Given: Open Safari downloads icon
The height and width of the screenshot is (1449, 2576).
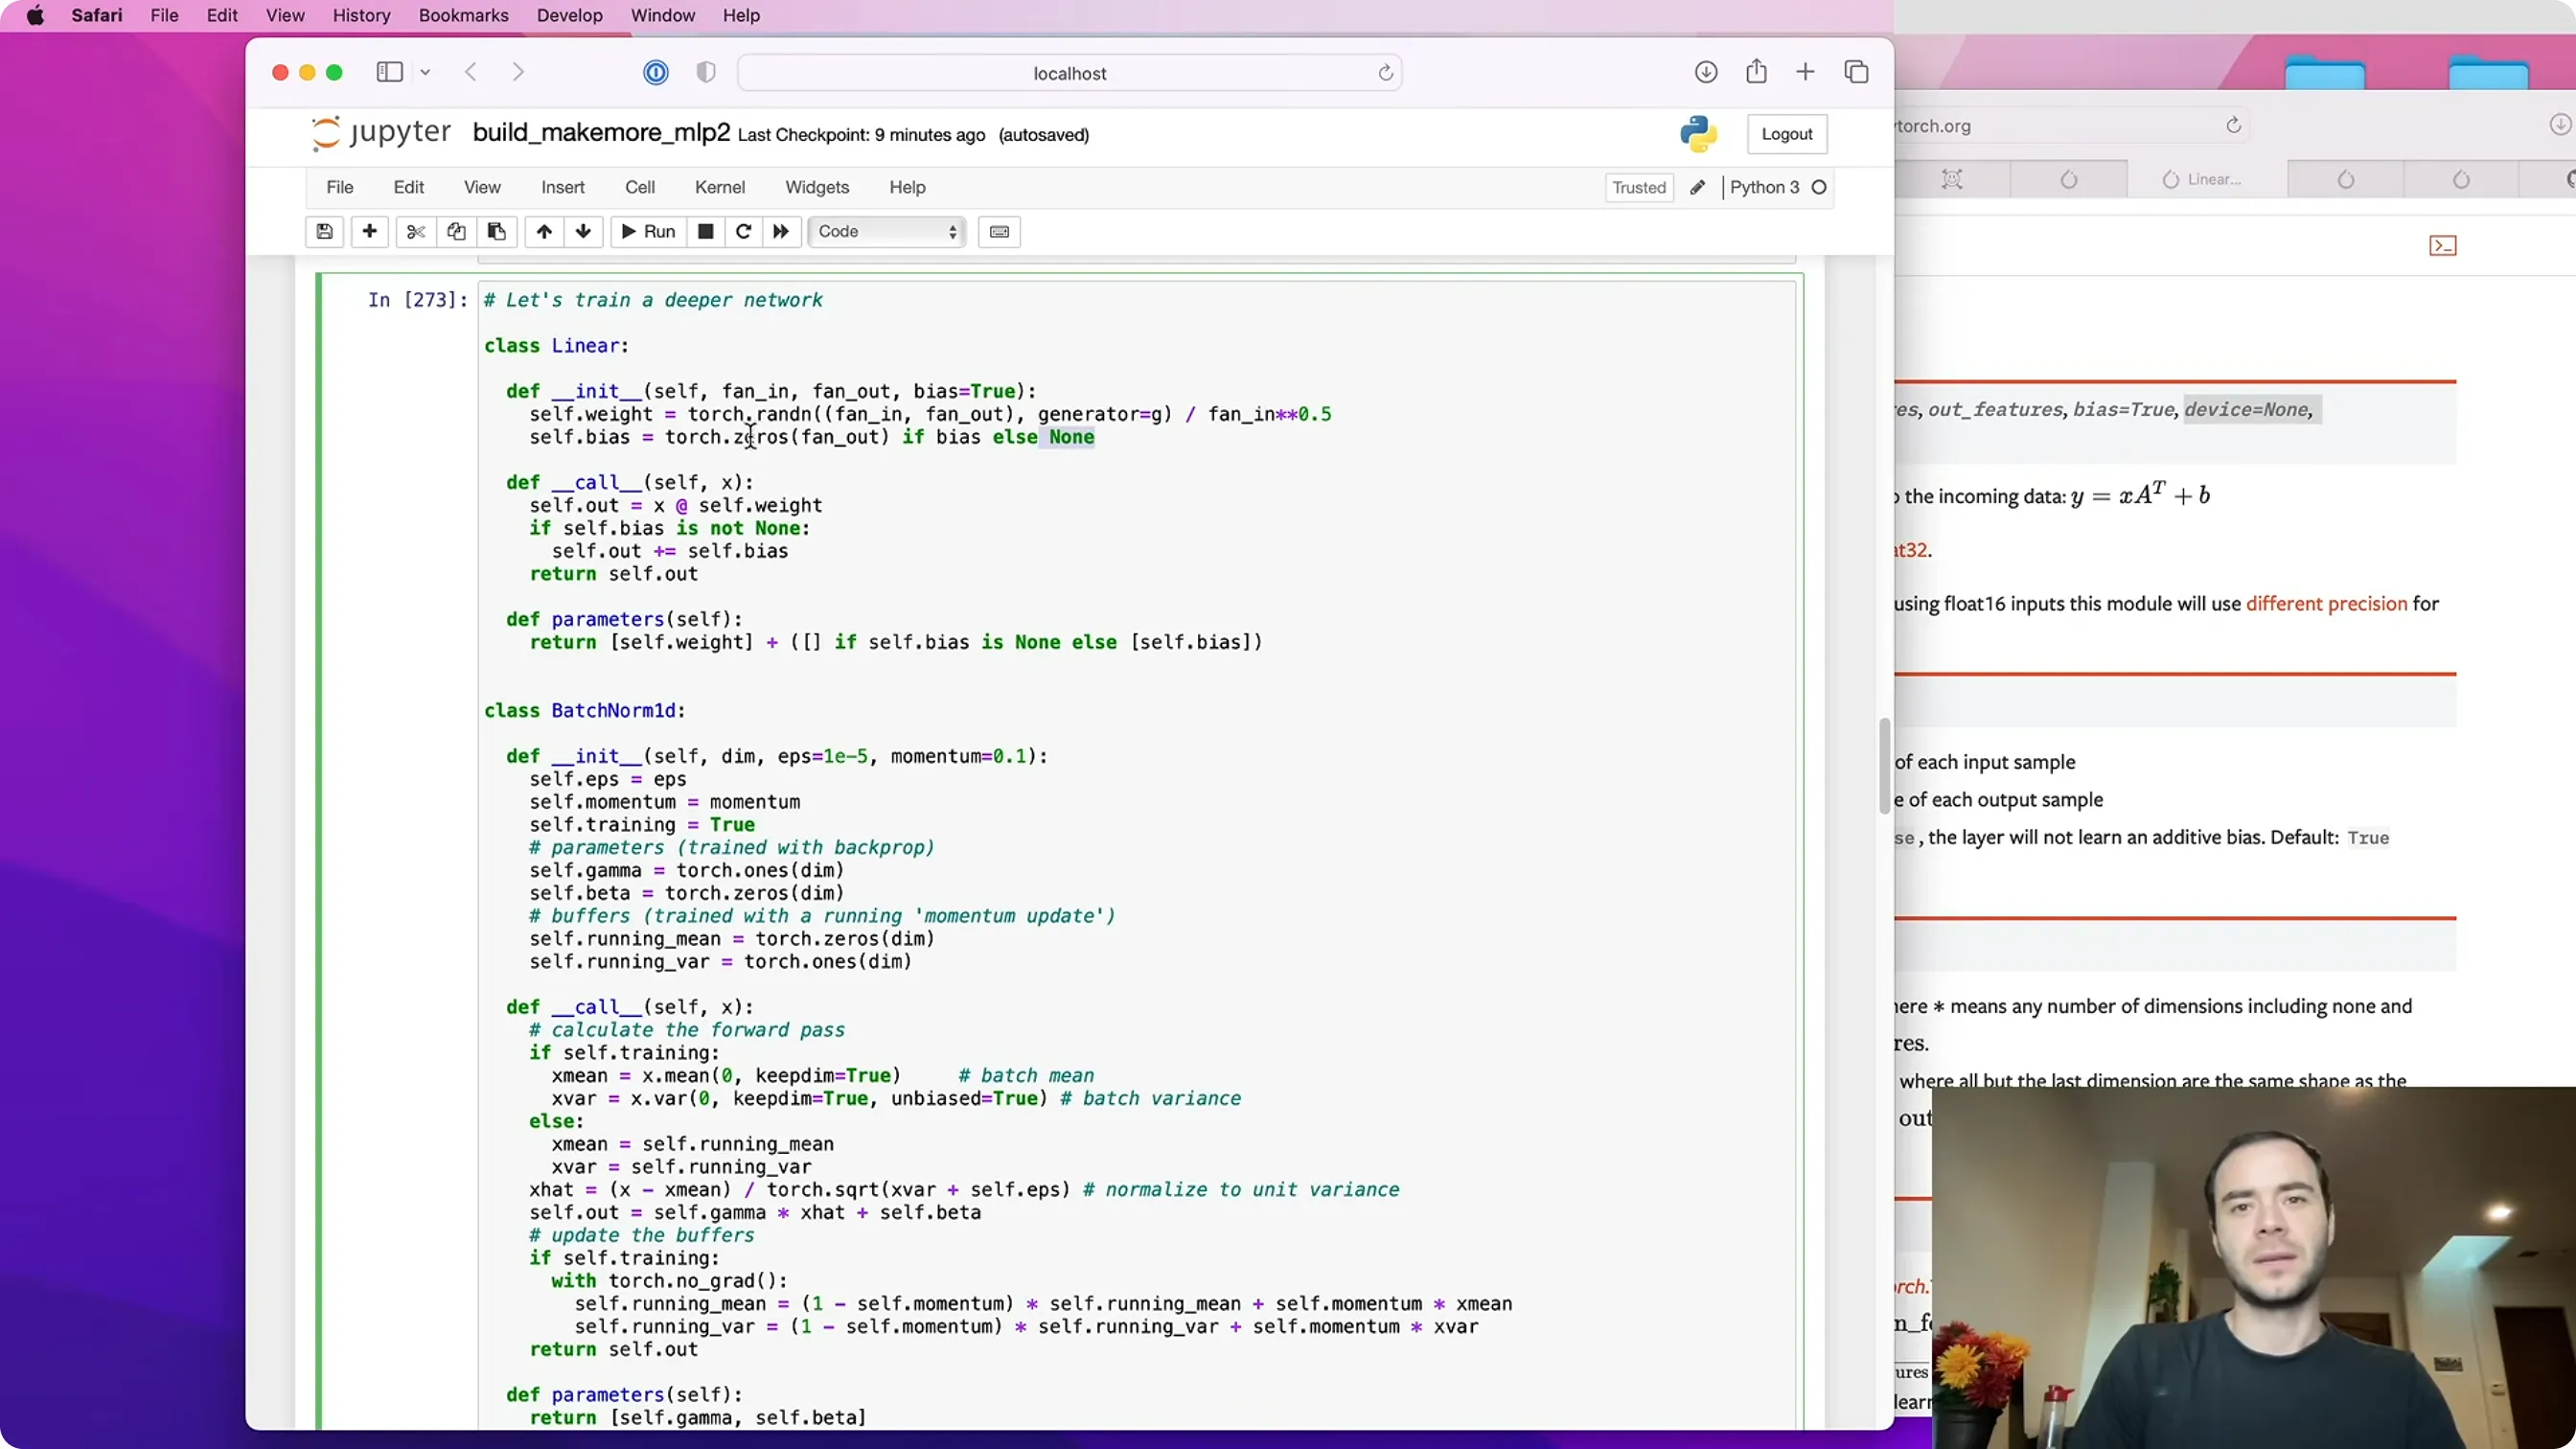Looking at the screenshot, I should 1706,72.
